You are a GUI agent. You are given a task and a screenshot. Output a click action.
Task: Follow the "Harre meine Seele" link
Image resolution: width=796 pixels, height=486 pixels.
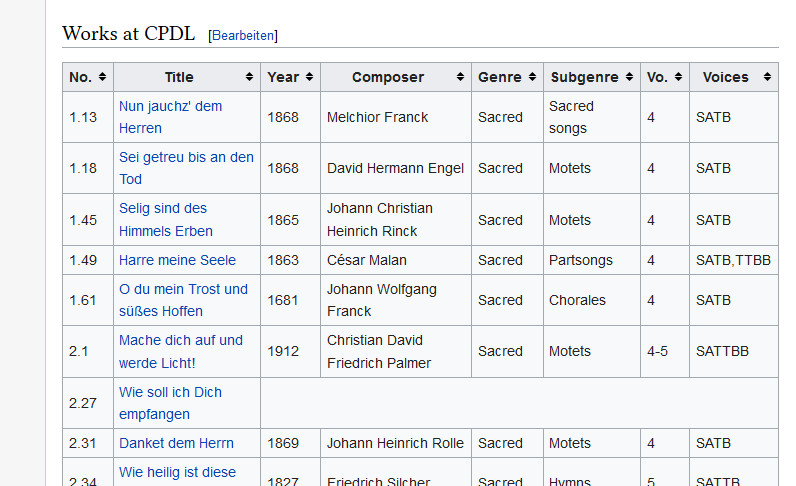point(177,260)
